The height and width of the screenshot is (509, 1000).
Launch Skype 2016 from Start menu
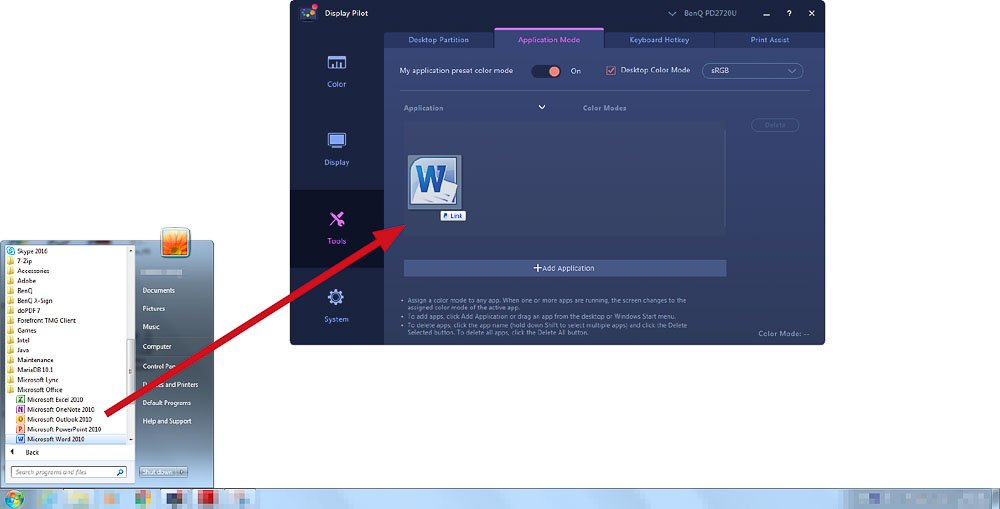pos(27,251)
